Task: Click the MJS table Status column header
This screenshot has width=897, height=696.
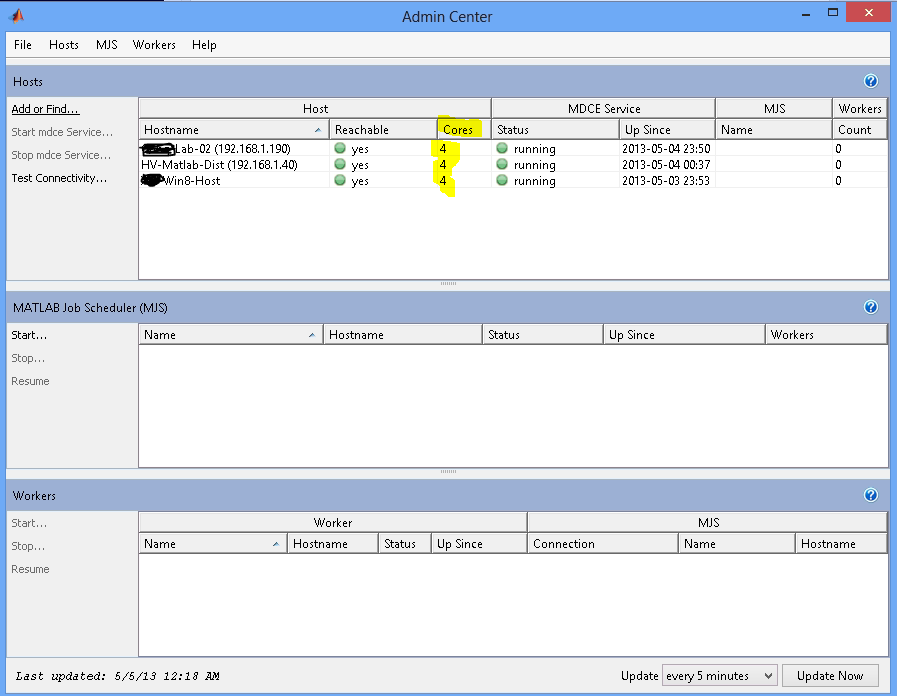Action: 543,335
